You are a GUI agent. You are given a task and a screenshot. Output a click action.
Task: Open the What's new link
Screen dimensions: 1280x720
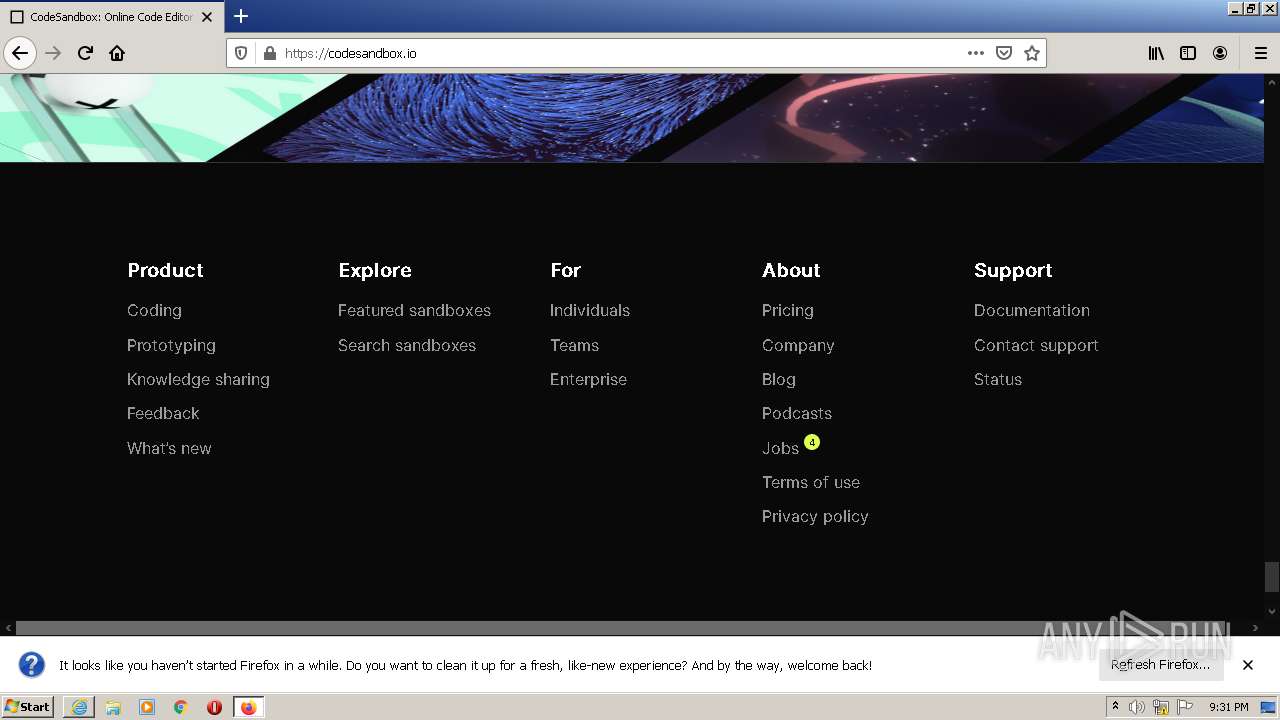tap(169, 448)
